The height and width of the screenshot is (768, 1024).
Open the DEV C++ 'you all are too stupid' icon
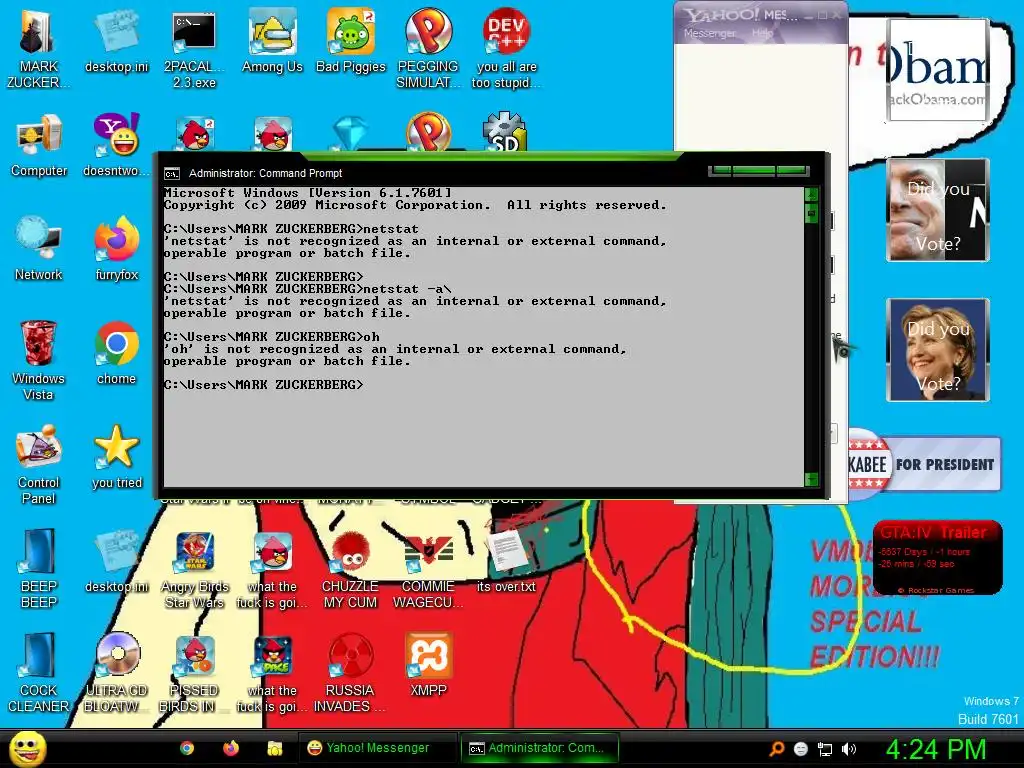[x=506, y=49]
